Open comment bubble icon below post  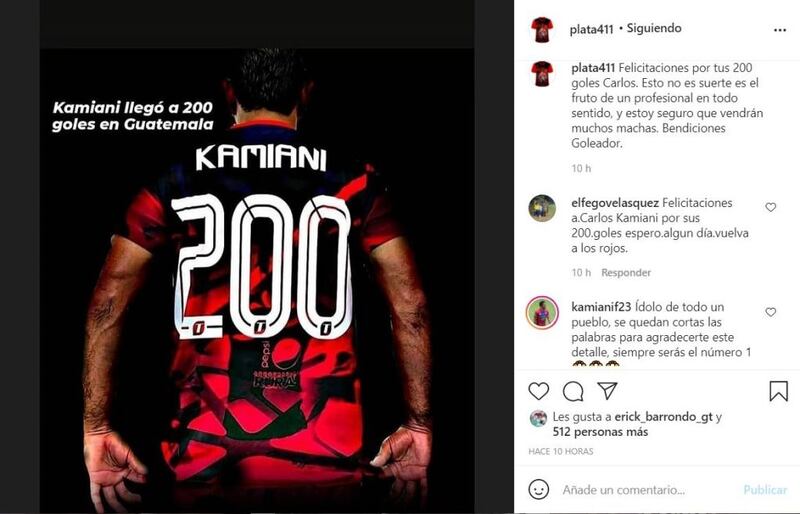click(573, 391)
